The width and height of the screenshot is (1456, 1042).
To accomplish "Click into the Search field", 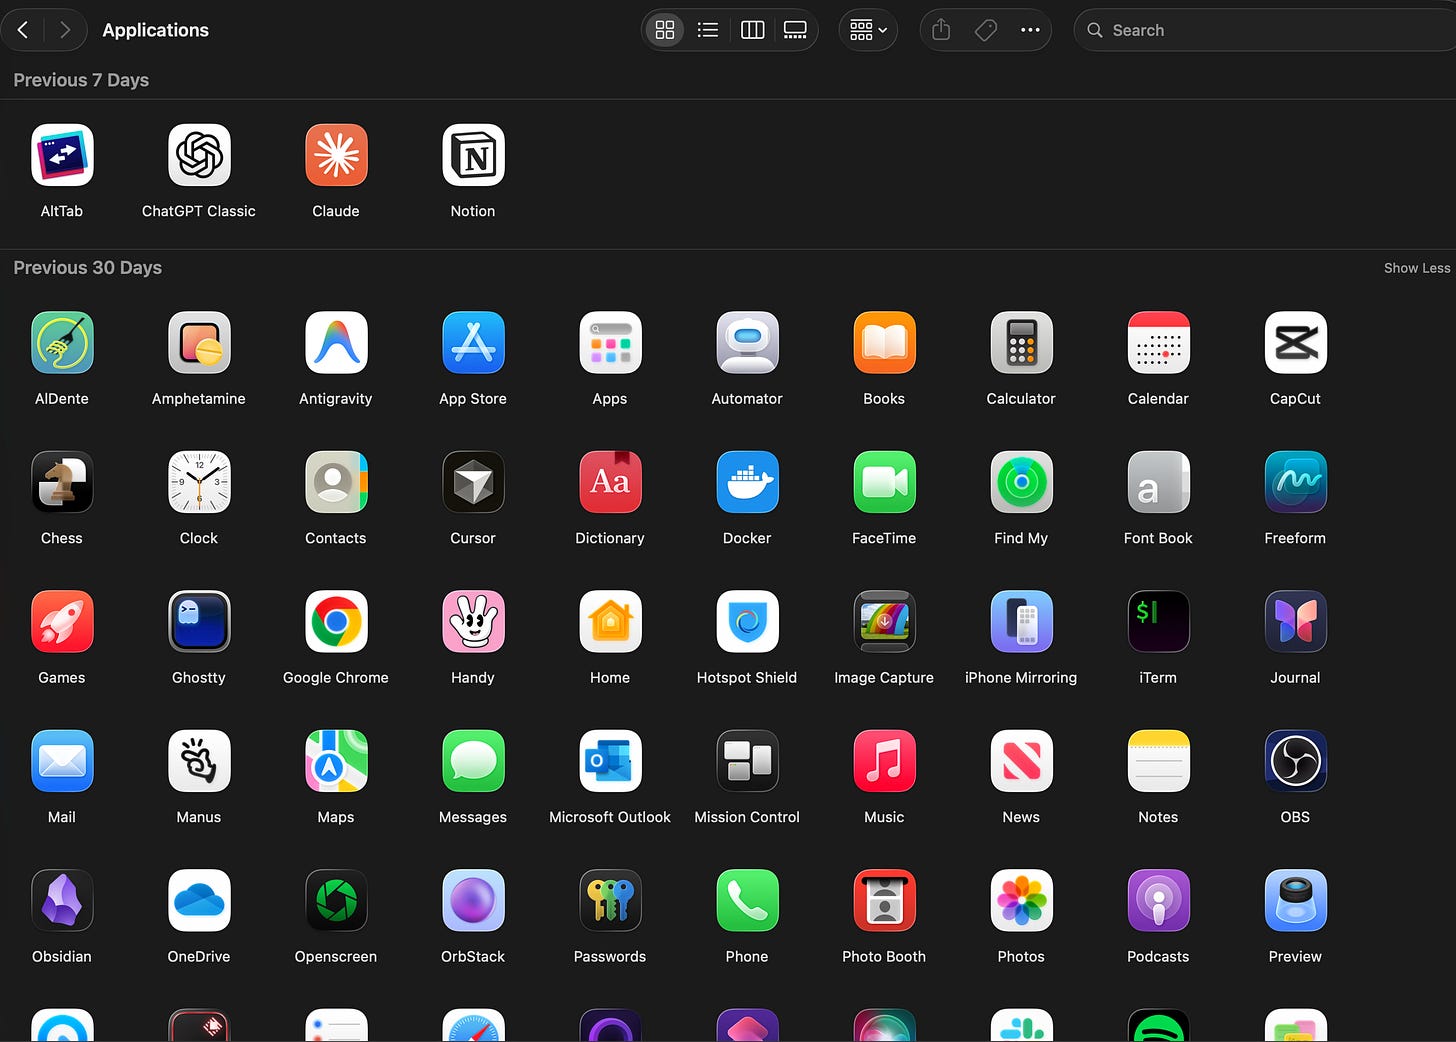I will point(1265,30).
